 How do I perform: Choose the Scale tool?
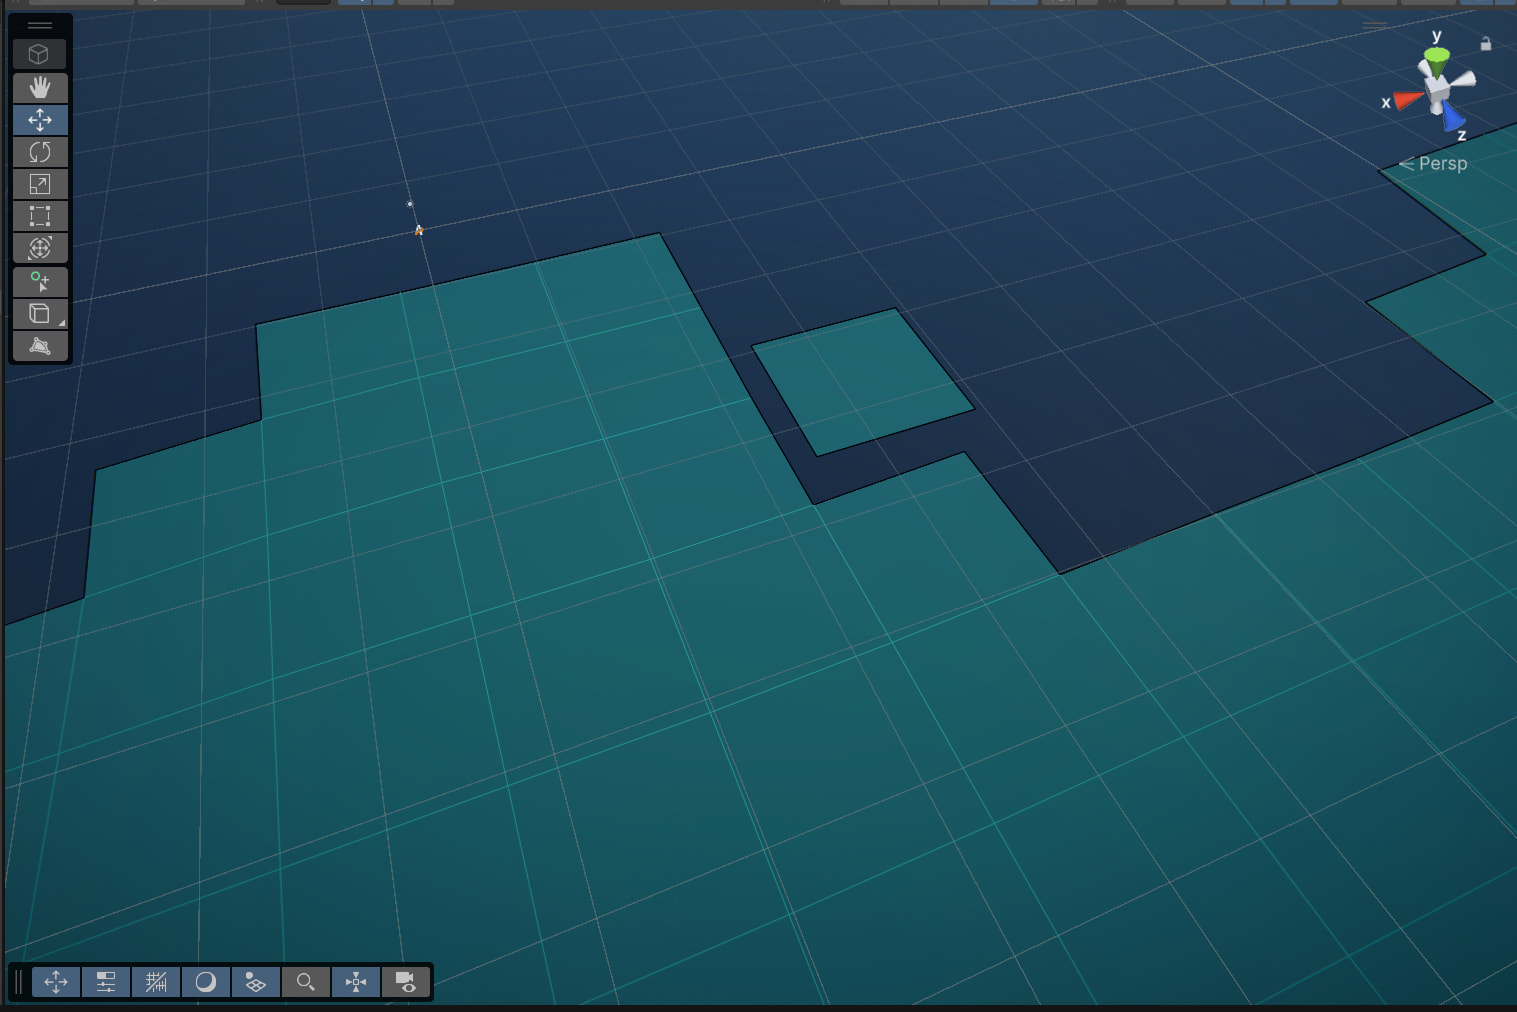[x=40, y=184]
